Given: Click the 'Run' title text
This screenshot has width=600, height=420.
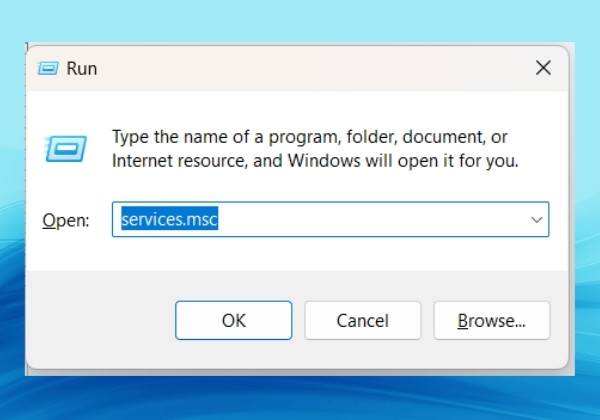Looking at the screenshot, I should coord(82,68).
